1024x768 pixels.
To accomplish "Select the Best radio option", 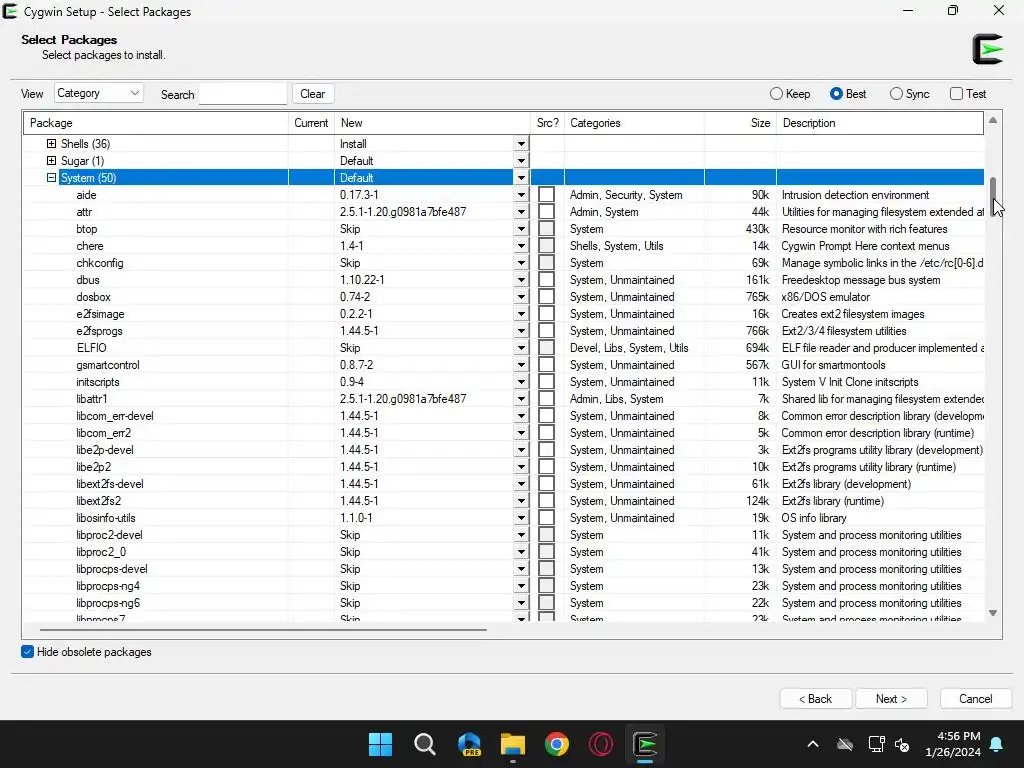I will click(x=848, y=94).
